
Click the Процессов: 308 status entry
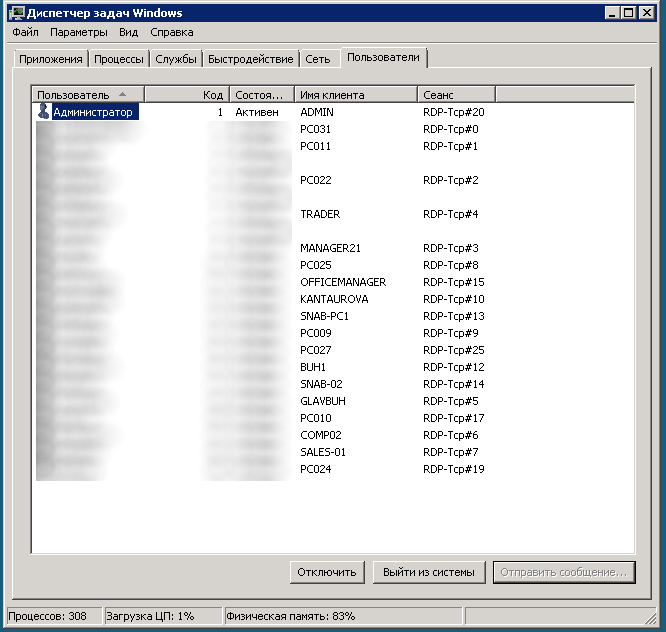point(54,616)
